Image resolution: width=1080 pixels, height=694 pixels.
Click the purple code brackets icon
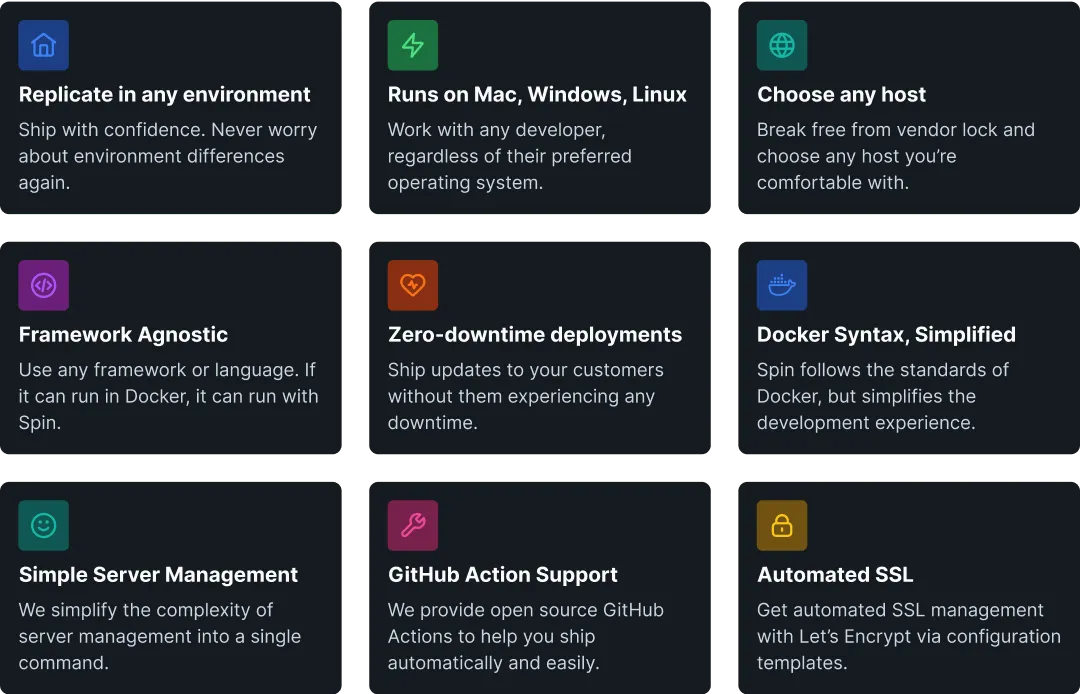point(43,285)
